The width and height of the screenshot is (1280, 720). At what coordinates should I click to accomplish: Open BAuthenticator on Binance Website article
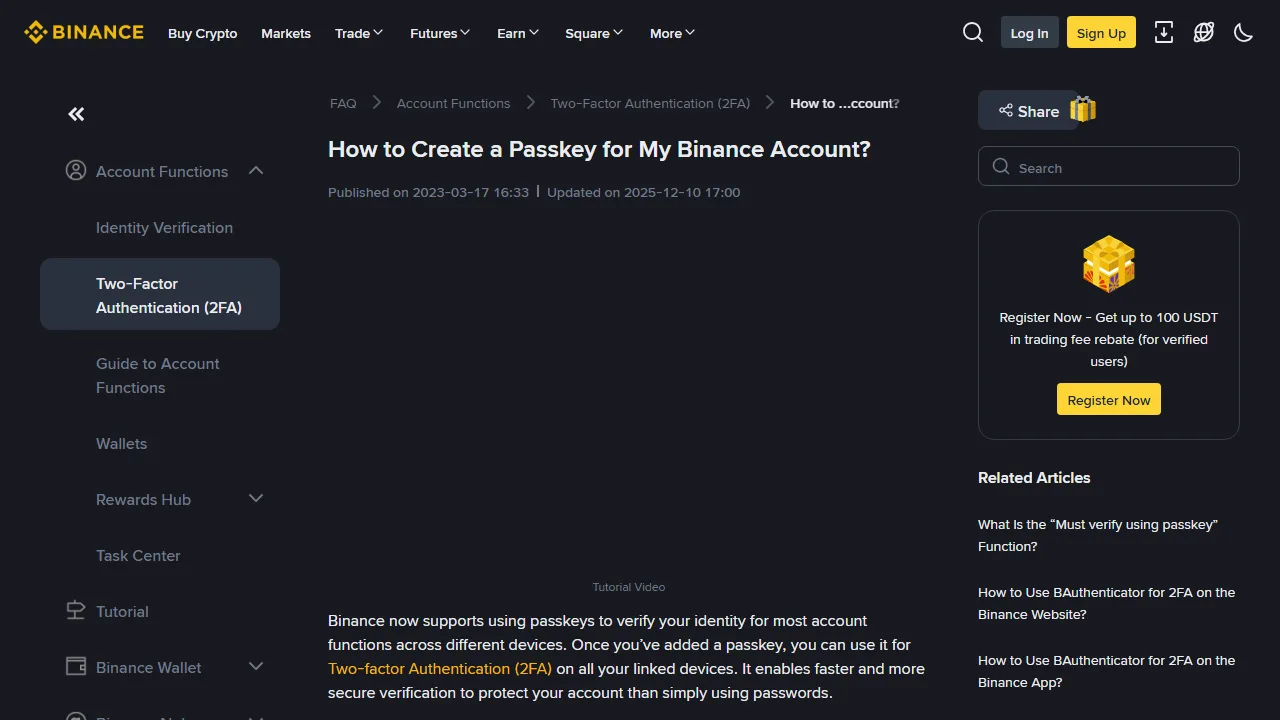click(x=1106, y=604)
